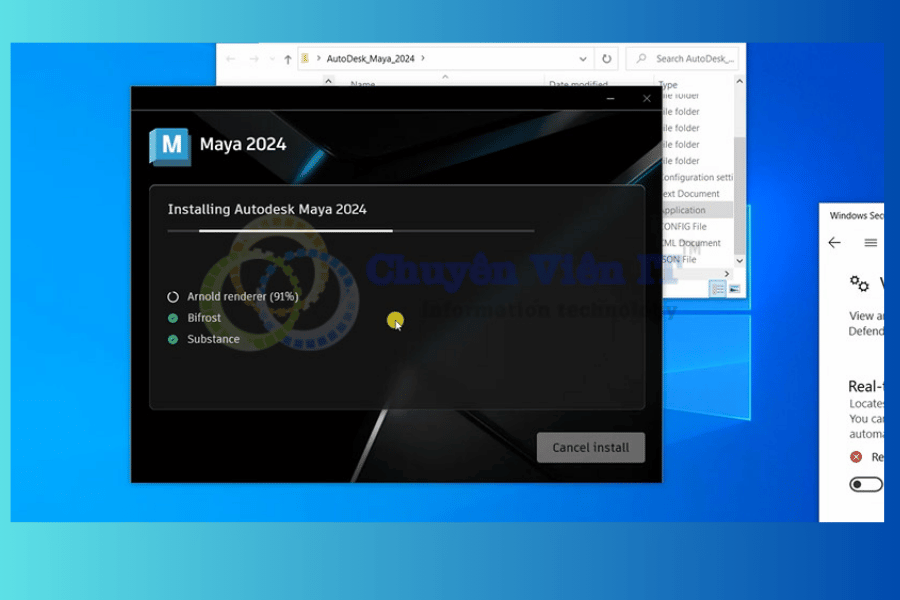The image size is (900, 600).
Task: Switch Explorer to large icons view
Action: pyautogui.click(x=734, y=289)
